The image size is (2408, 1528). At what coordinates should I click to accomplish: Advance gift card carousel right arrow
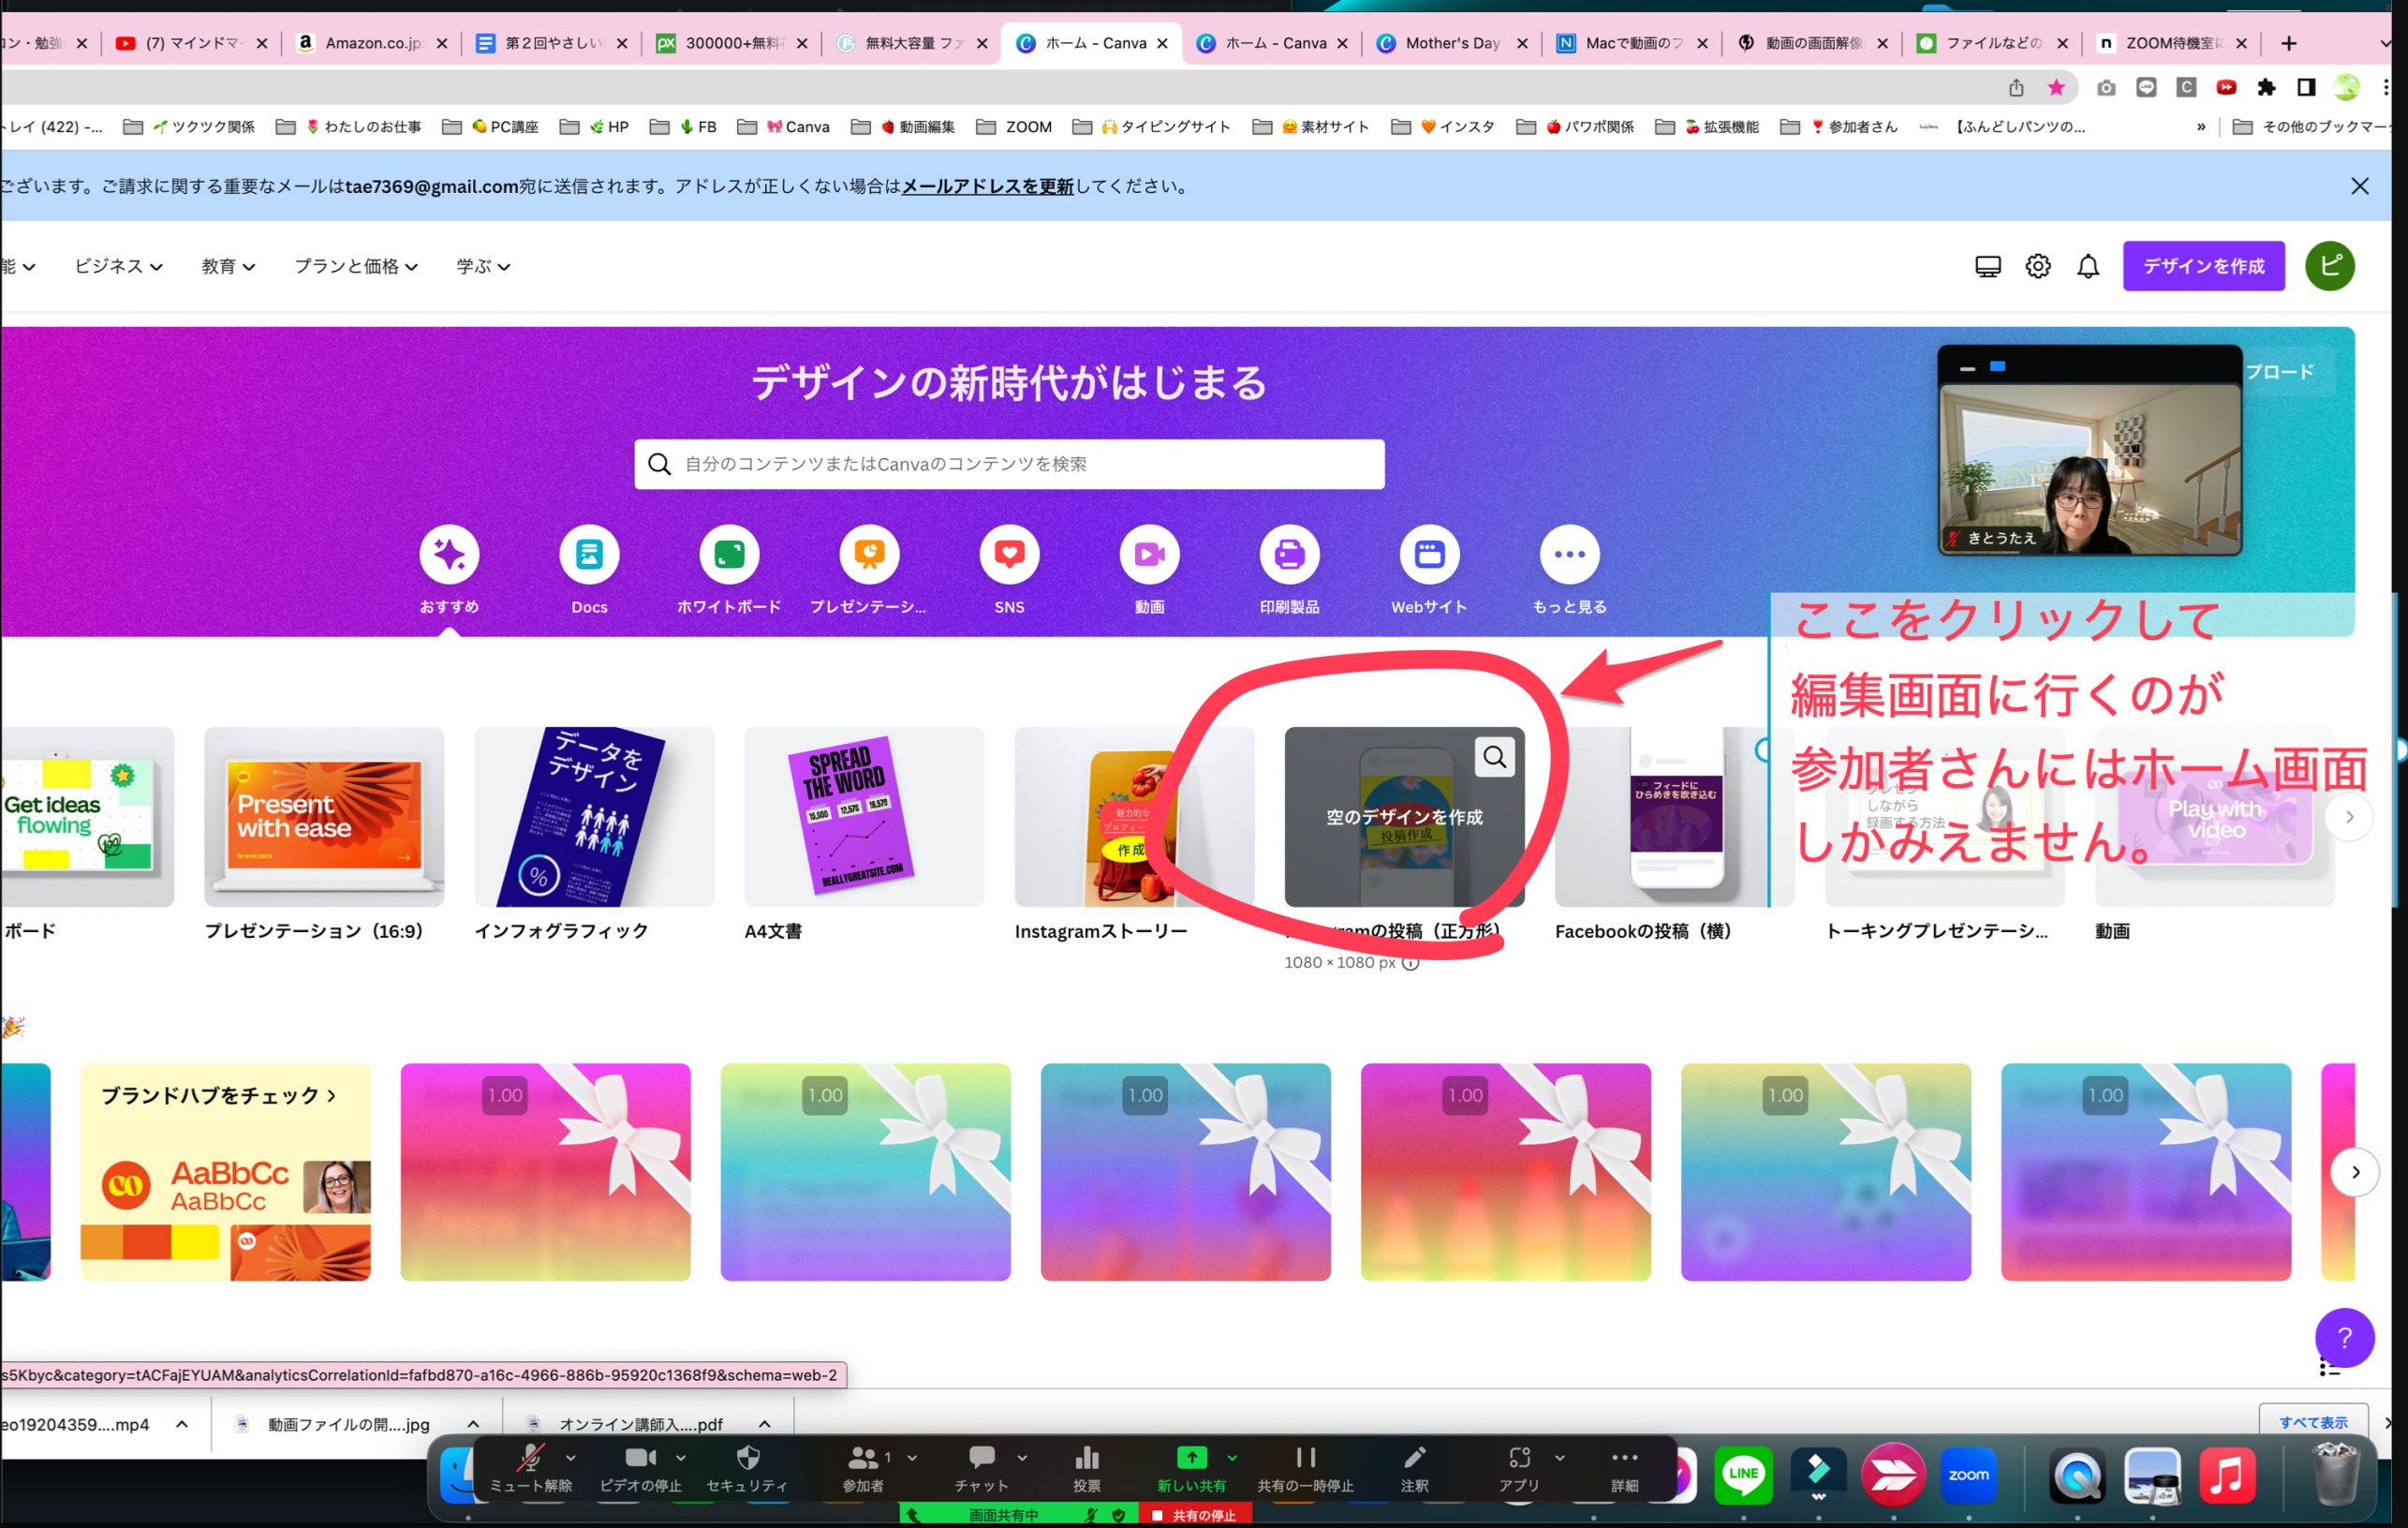2355,1172
